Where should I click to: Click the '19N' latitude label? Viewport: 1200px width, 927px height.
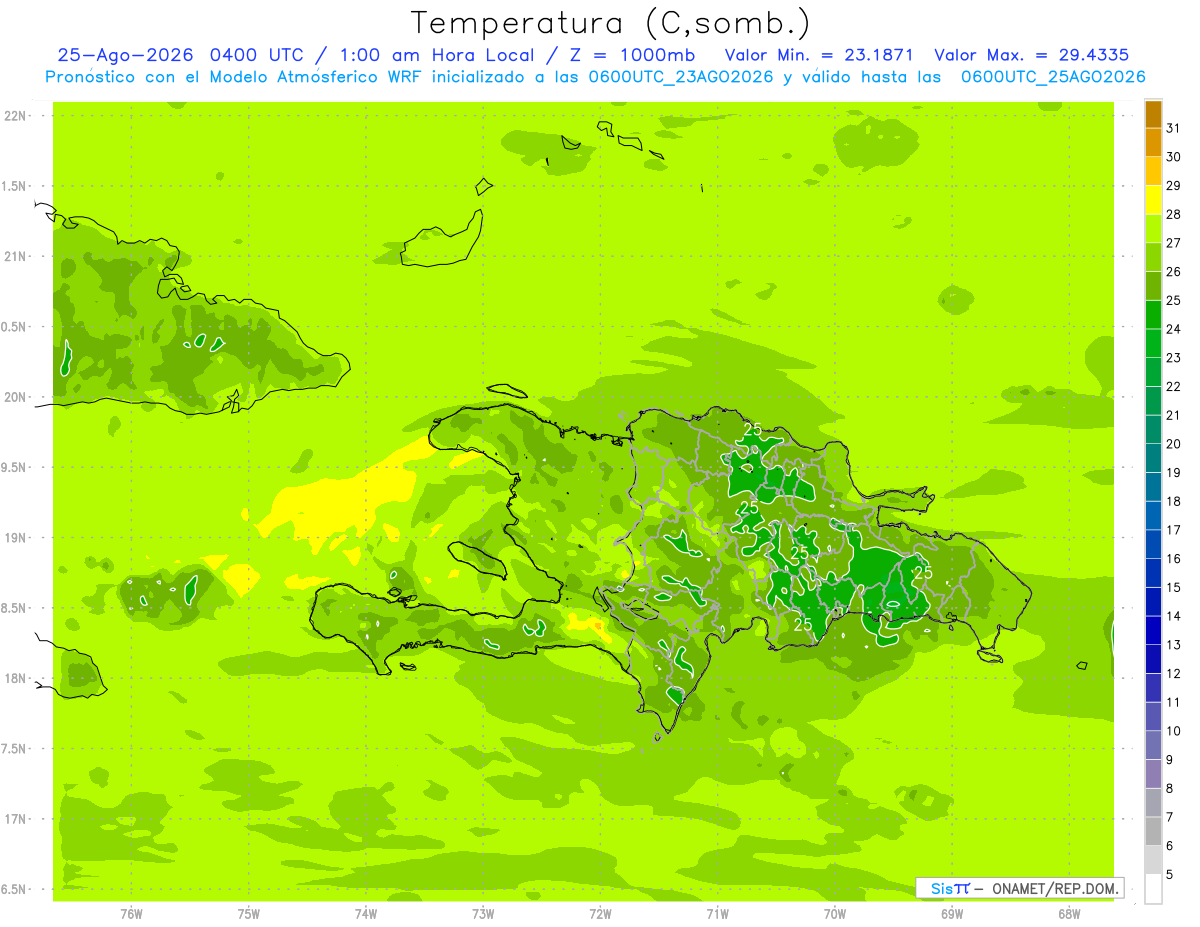pos(16,538)
